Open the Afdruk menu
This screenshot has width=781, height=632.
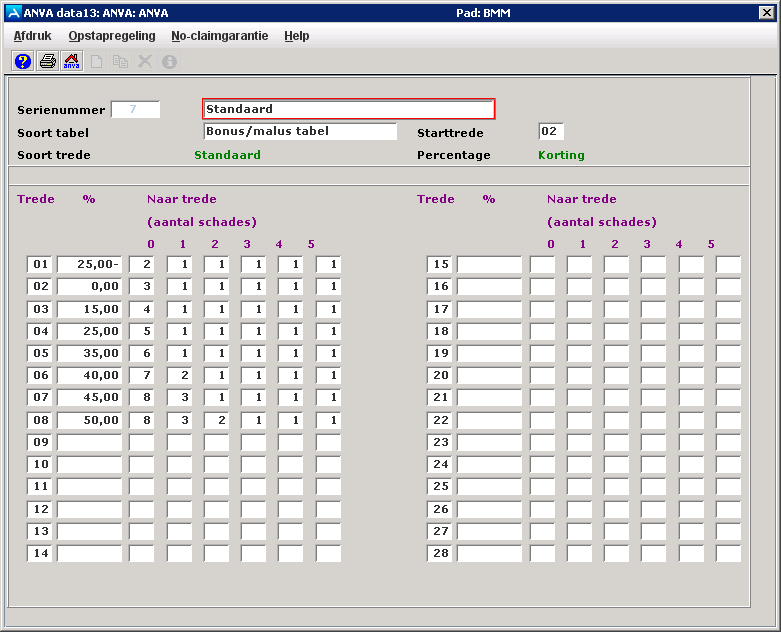point(33,36)
